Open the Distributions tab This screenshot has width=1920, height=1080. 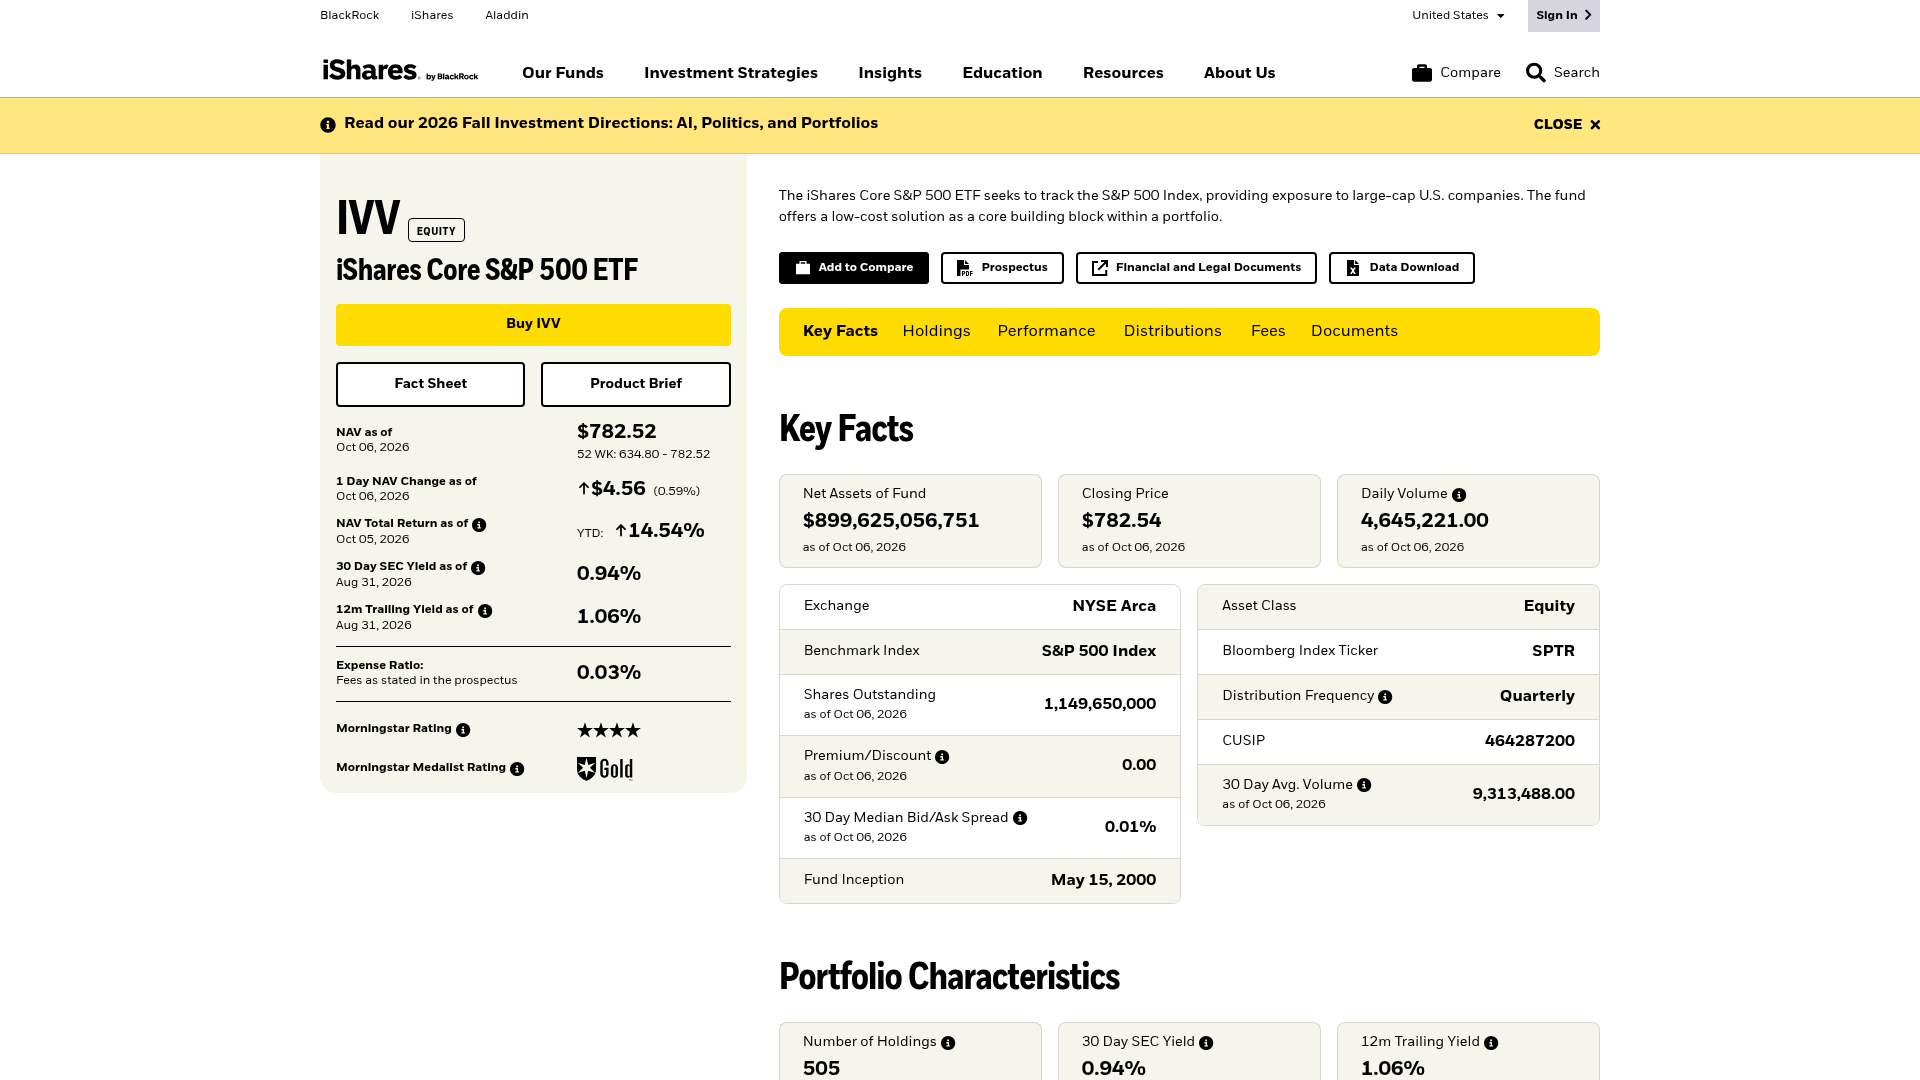pyautogui.click(x=1172, y=331)
